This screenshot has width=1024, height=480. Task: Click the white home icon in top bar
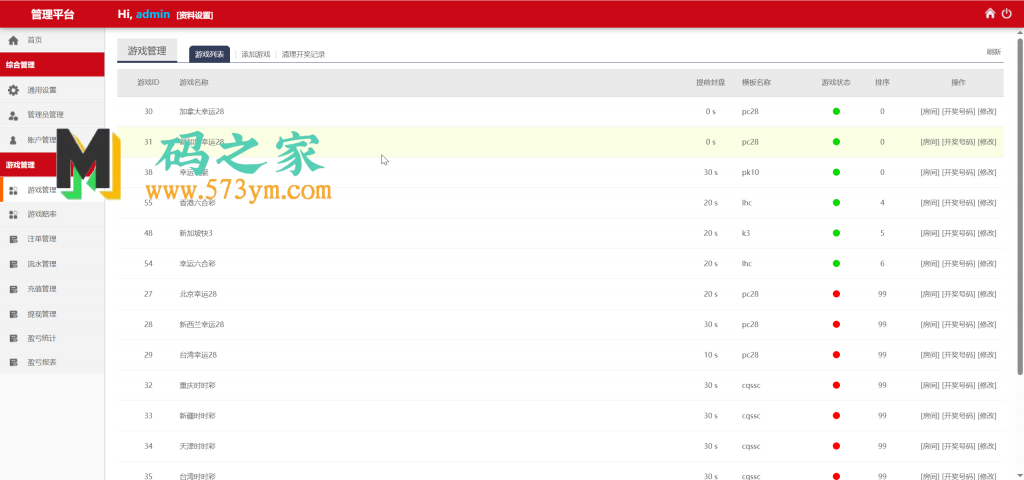990,13
